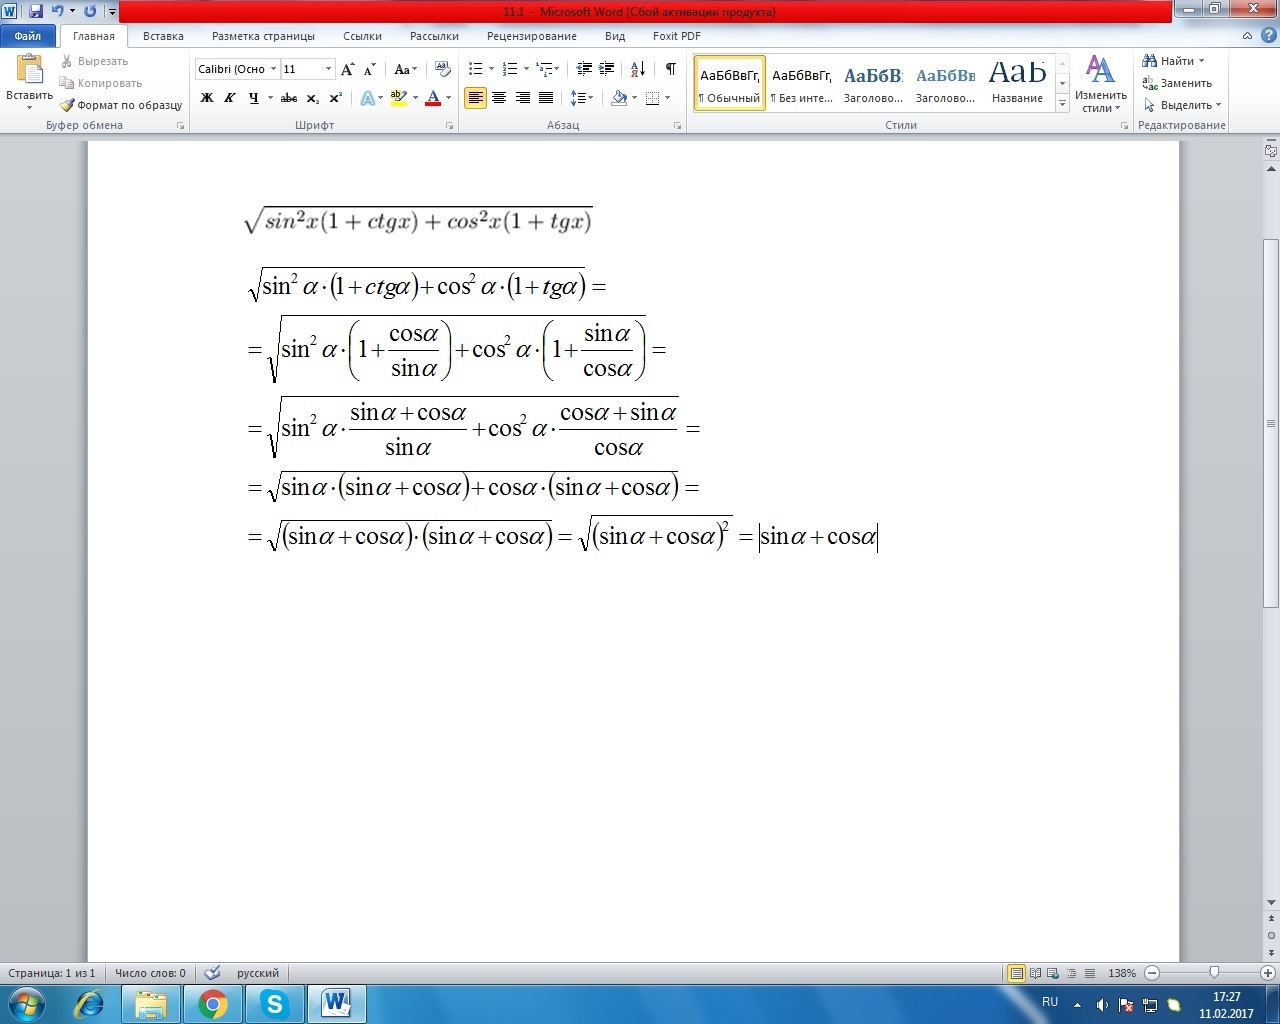This screenshot has height=1024, width=1280.
Task: Clear all formatting from the selection
Action: [x=443, y=69]
